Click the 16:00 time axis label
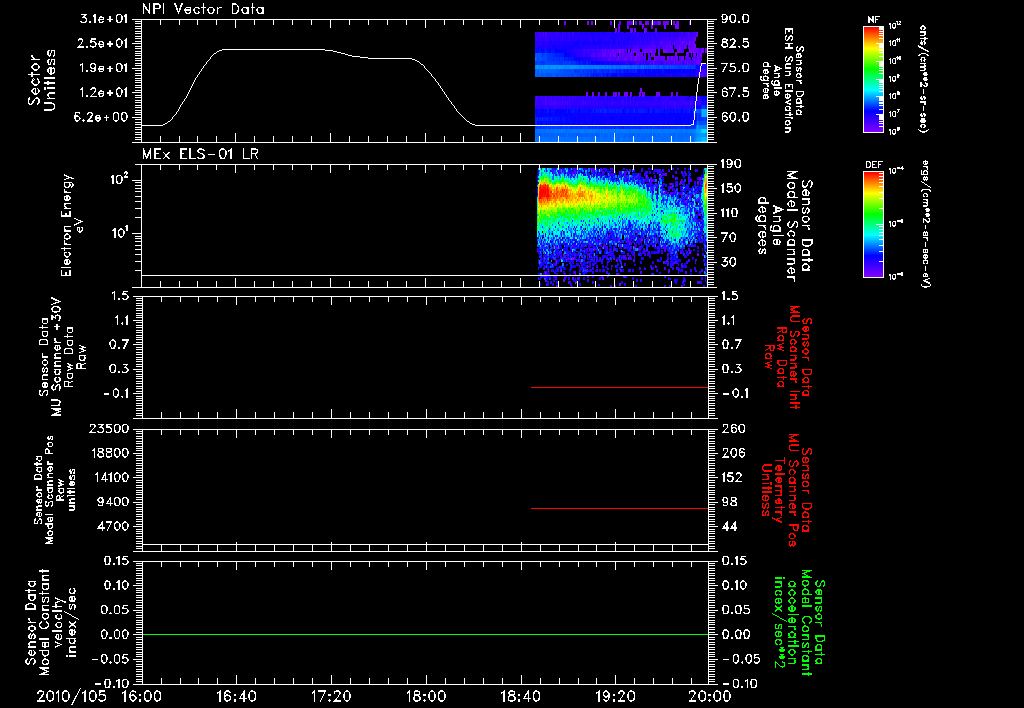This screenshot has width=1024, height=708. point(142,696)
